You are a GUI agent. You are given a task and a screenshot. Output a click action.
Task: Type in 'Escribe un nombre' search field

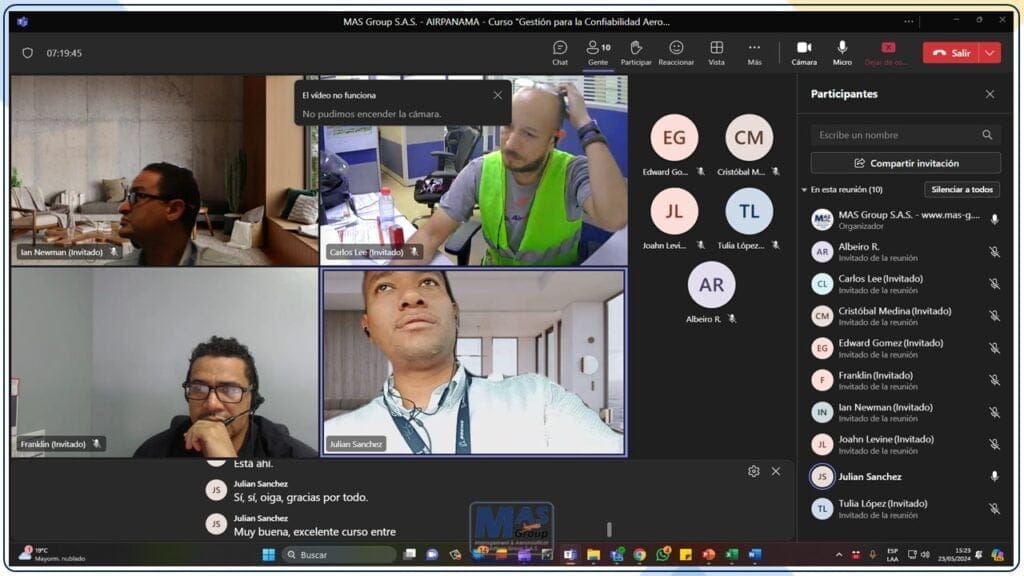pos(895,135)
